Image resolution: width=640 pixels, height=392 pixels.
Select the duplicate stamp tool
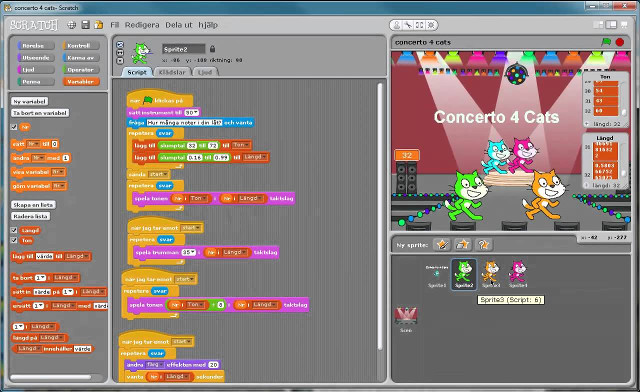396,25
